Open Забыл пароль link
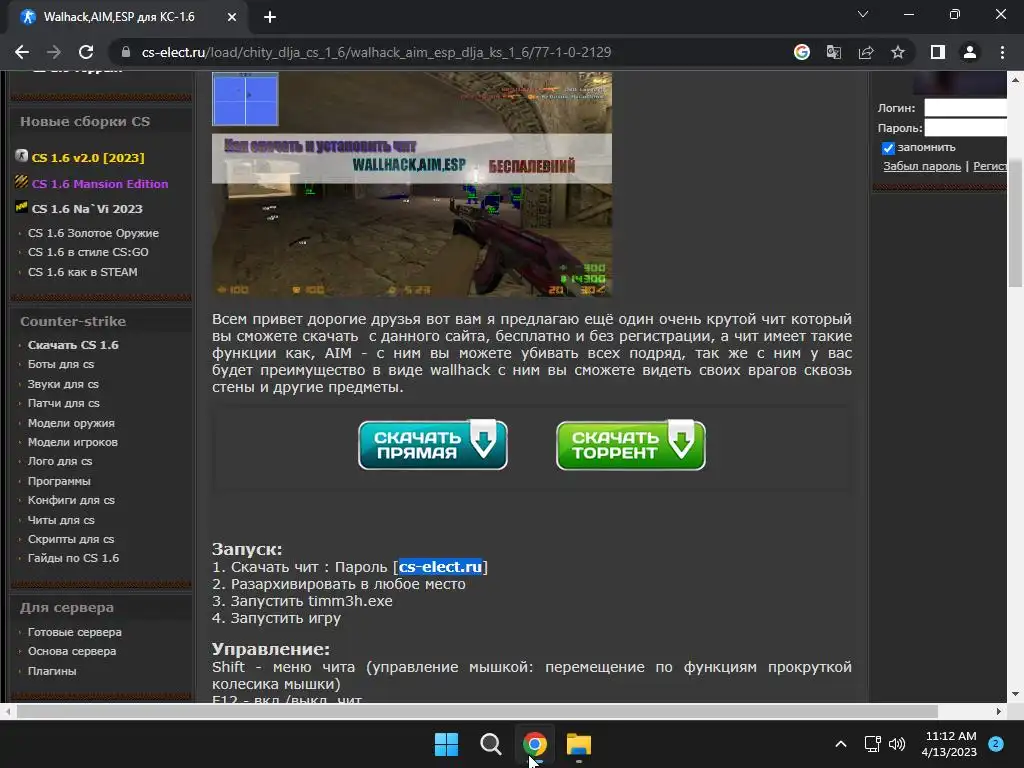The image size is (1024, 768). [922, 166]
